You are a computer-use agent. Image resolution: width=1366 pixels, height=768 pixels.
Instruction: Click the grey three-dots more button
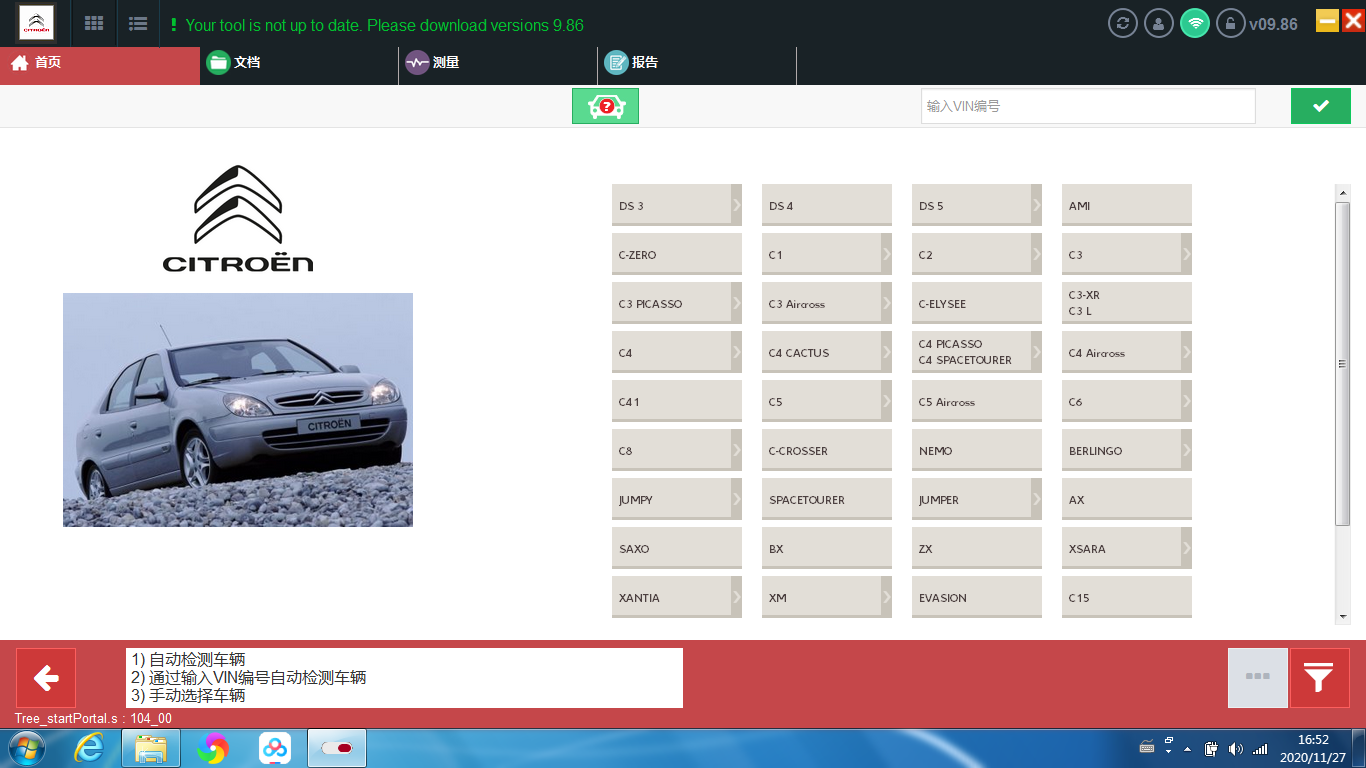click(x=1257, y=678)
